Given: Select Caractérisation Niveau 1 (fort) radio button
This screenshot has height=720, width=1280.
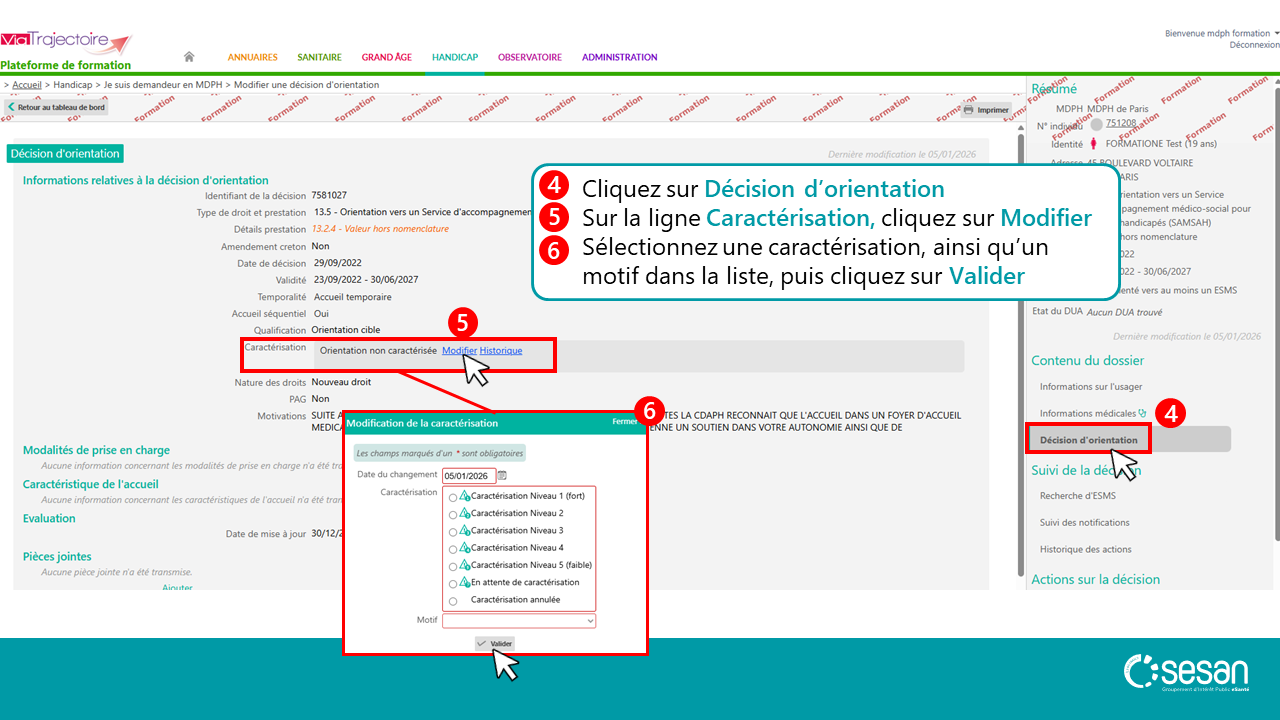Looking at the screenshot, I should (x=453, y=497).
